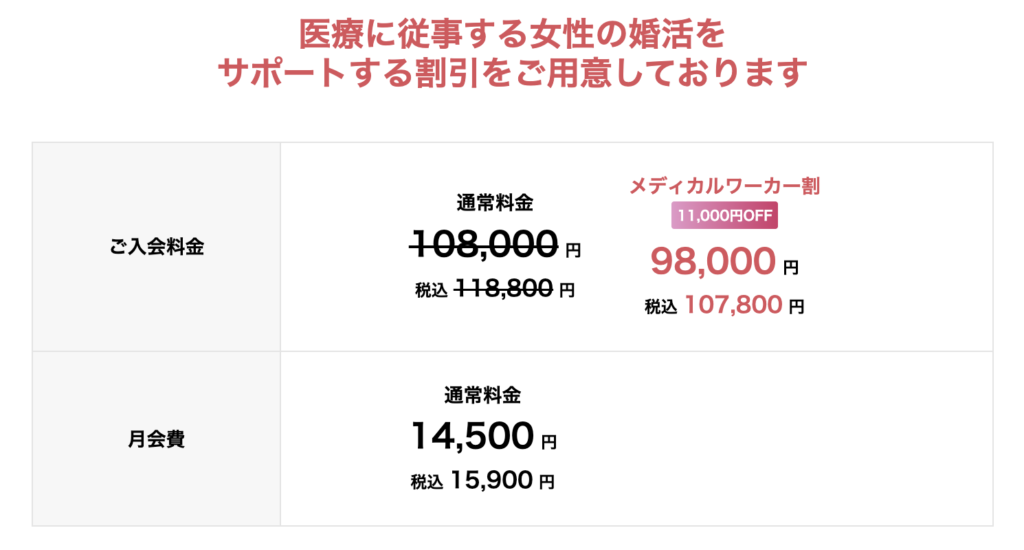Click the 14,500 monthly fee amount
The image size is (1024, 550).
tap(471, 436)
